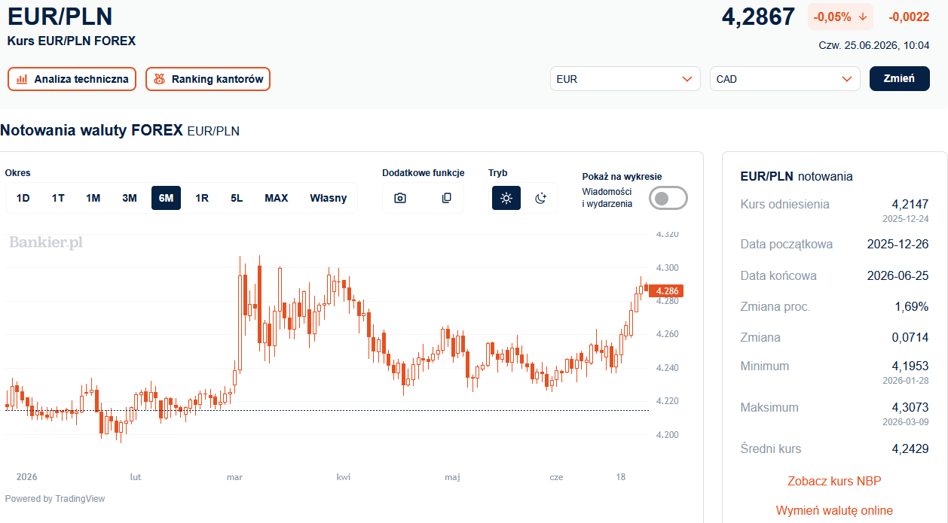The width and height of the screenshot is (948, 523).
Task: Select the 1D period
Action: (23, 198)
